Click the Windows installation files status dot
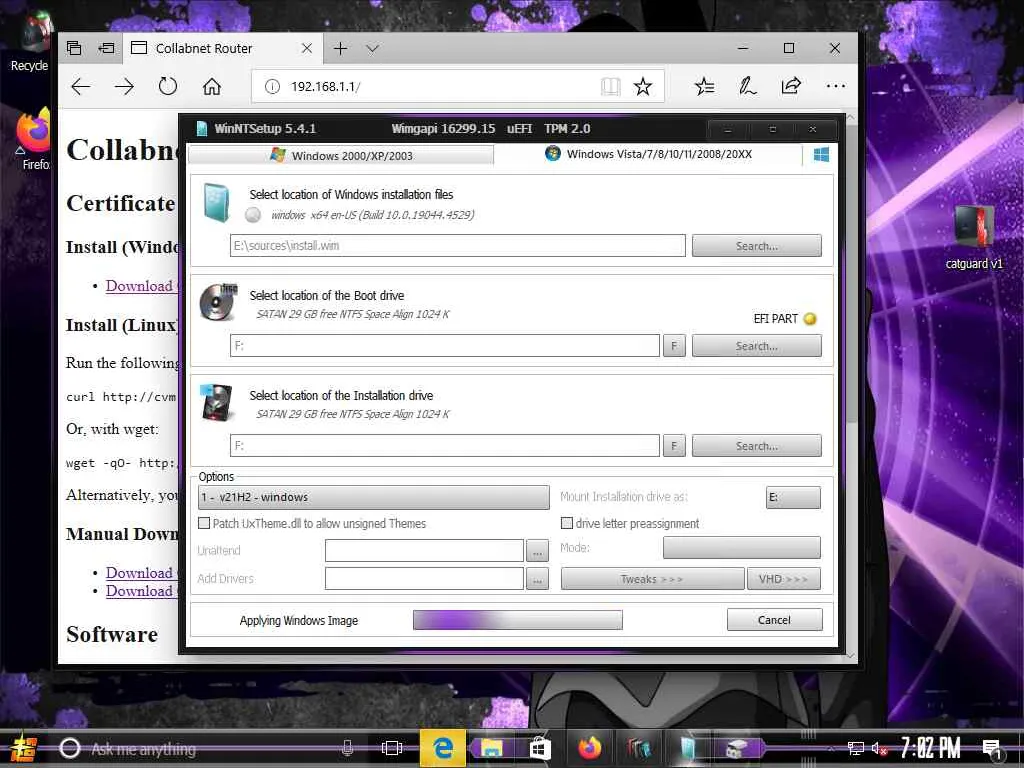This screenshot has width=1024, height=768. [x=253, y=214]
